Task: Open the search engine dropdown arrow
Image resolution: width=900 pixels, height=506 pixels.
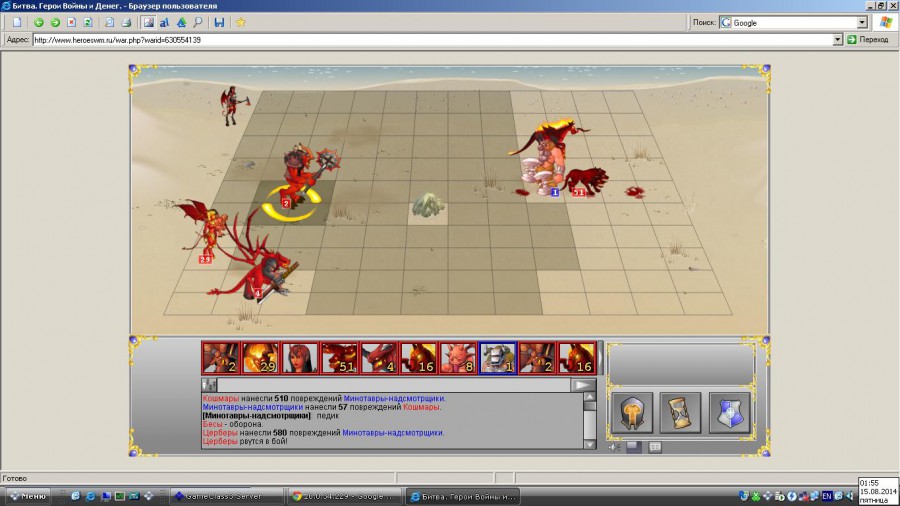Action: tap(862, 22)
